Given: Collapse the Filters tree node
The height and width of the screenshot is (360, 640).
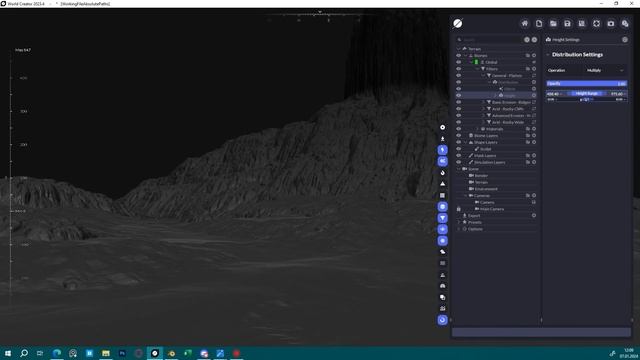Looking at the screenshot, I should click(x=477, y=69).
